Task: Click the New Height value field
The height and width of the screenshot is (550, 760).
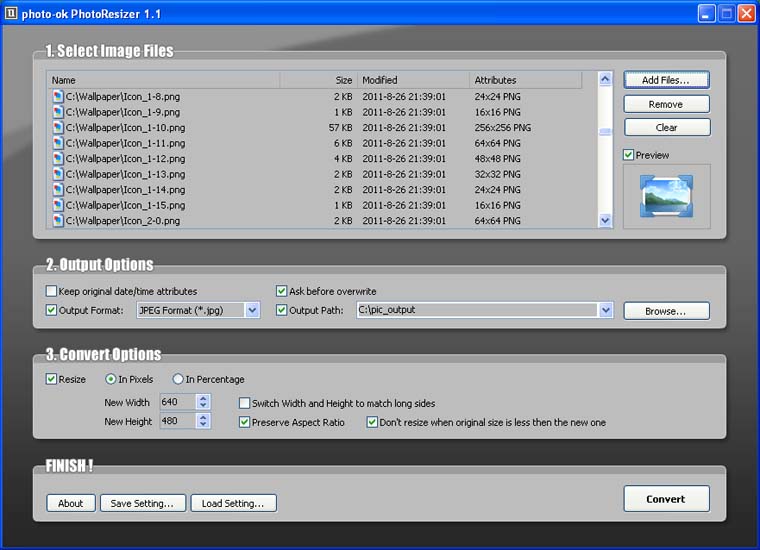Action: pos(178,421)
